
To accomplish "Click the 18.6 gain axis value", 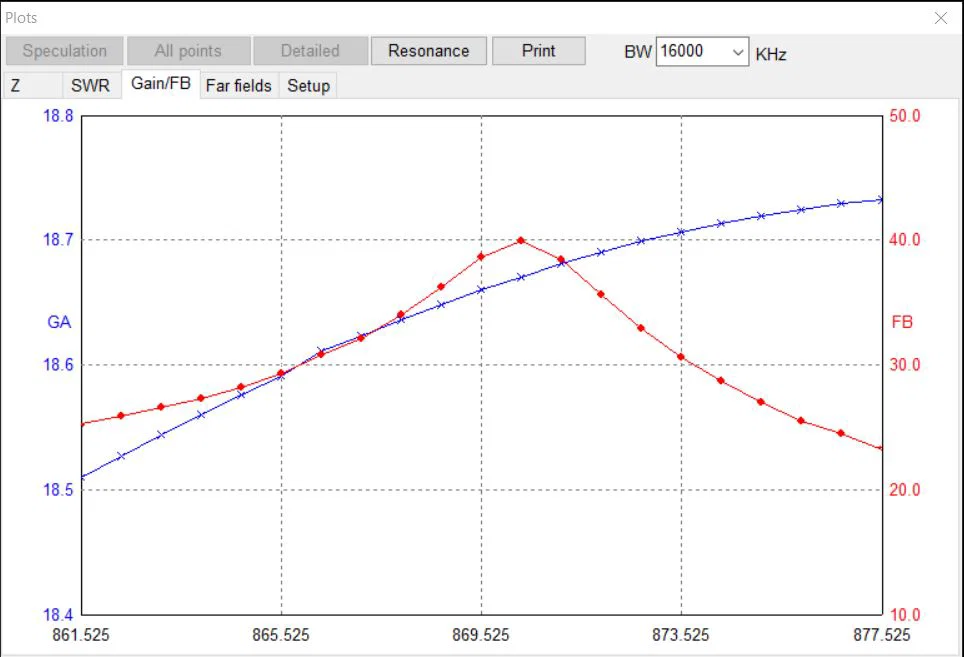I will point(58,364).
